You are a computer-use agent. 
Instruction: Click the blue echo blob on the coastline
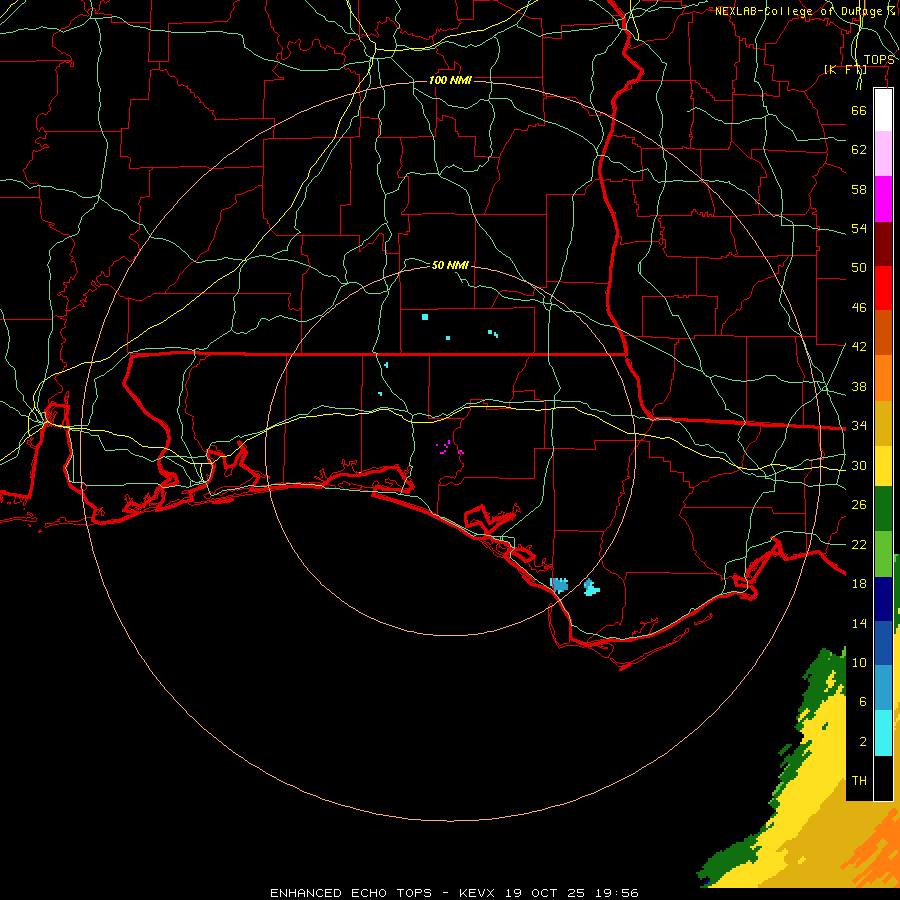pos(559,585)
